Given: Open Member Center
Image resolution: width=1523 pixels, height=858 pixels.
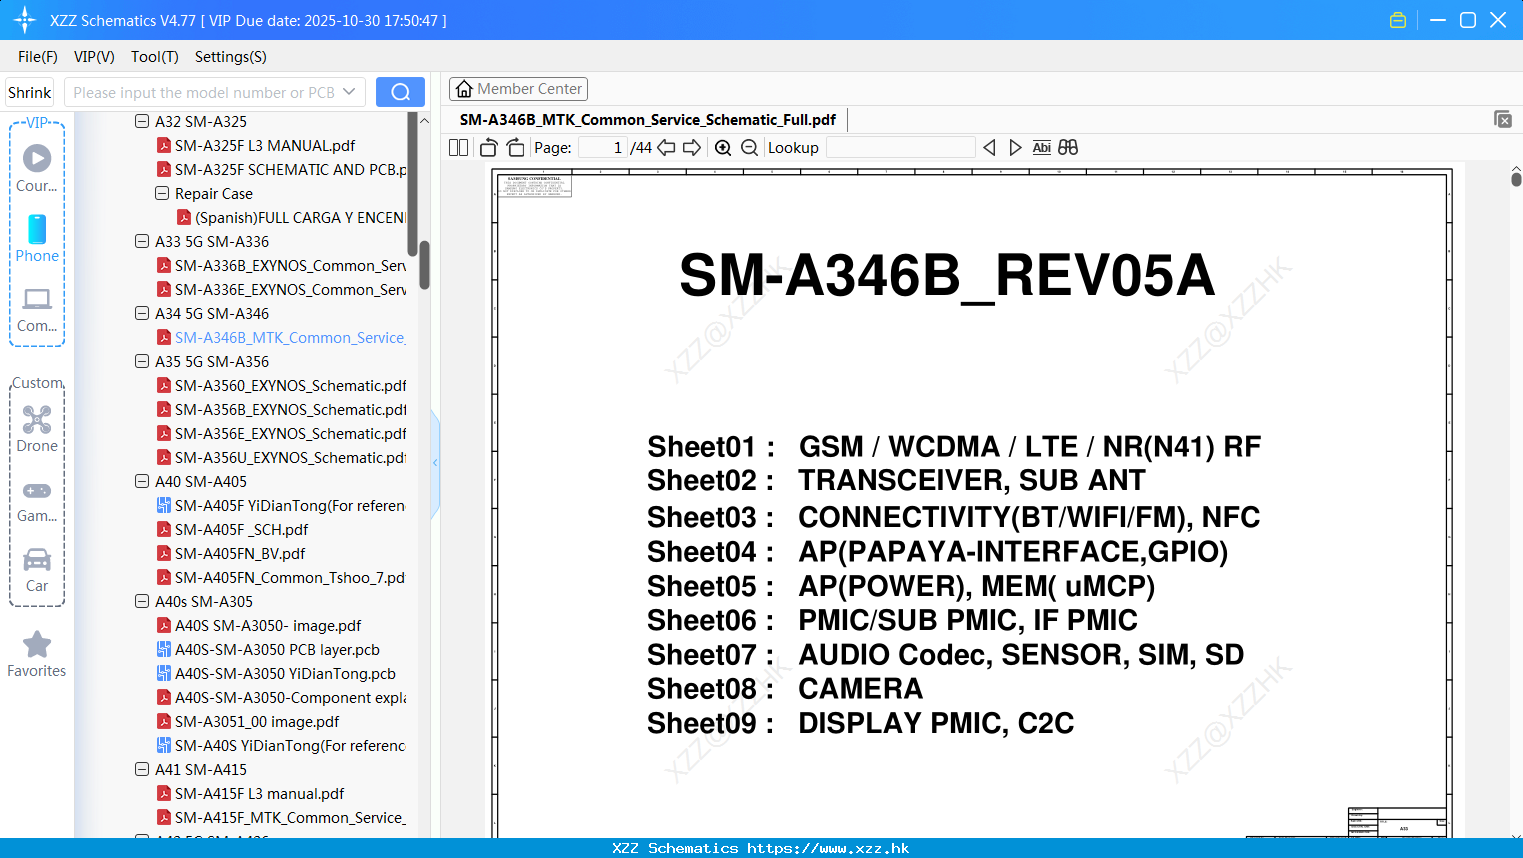Looking at the screenshot, I should (x=518, y=89).
